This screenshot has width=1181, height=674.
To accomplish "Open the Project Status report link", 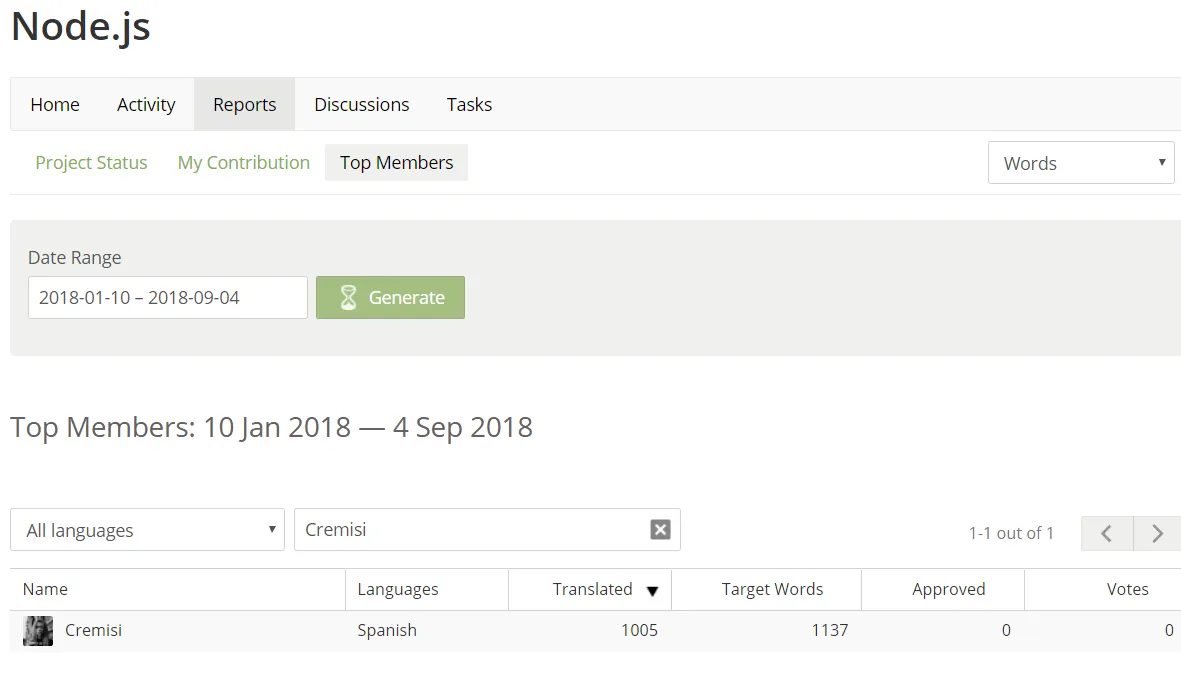I will [x=91, y=163].
